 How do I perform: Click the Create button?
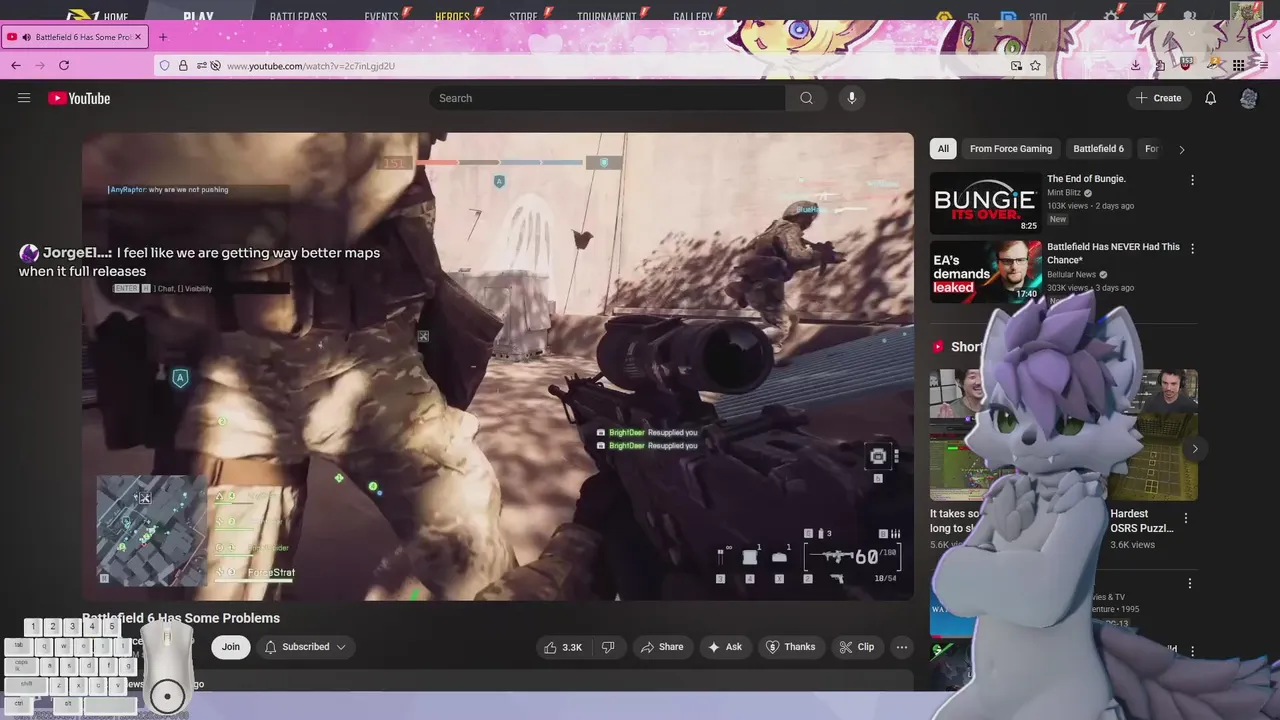click(x=1159, y=98)
